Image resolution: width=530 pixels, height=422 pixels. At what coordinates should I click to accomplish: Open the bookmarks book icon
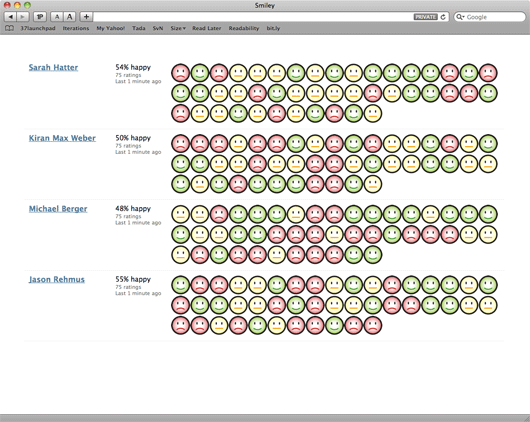(x=9, y=28)
